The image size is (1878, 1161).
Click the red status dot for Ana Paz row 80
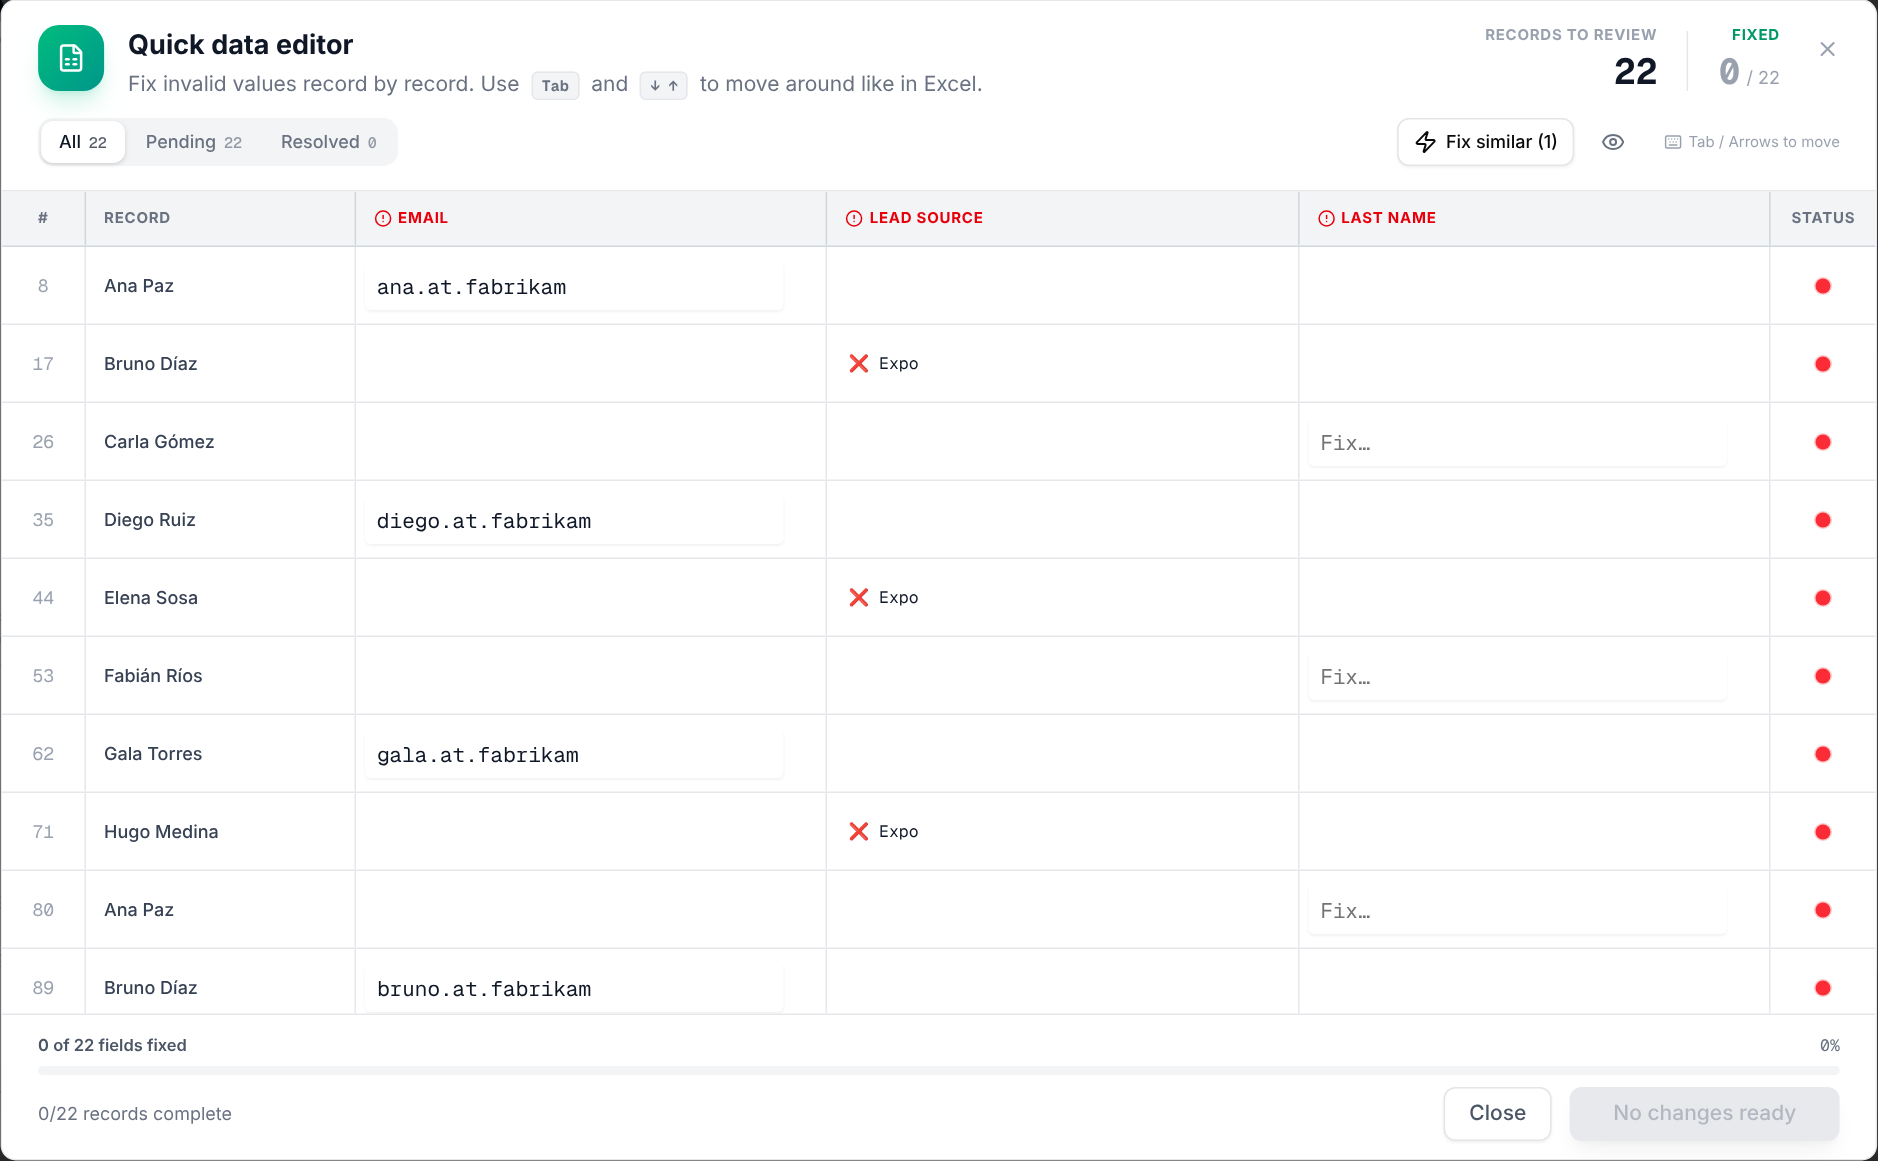1823,910
